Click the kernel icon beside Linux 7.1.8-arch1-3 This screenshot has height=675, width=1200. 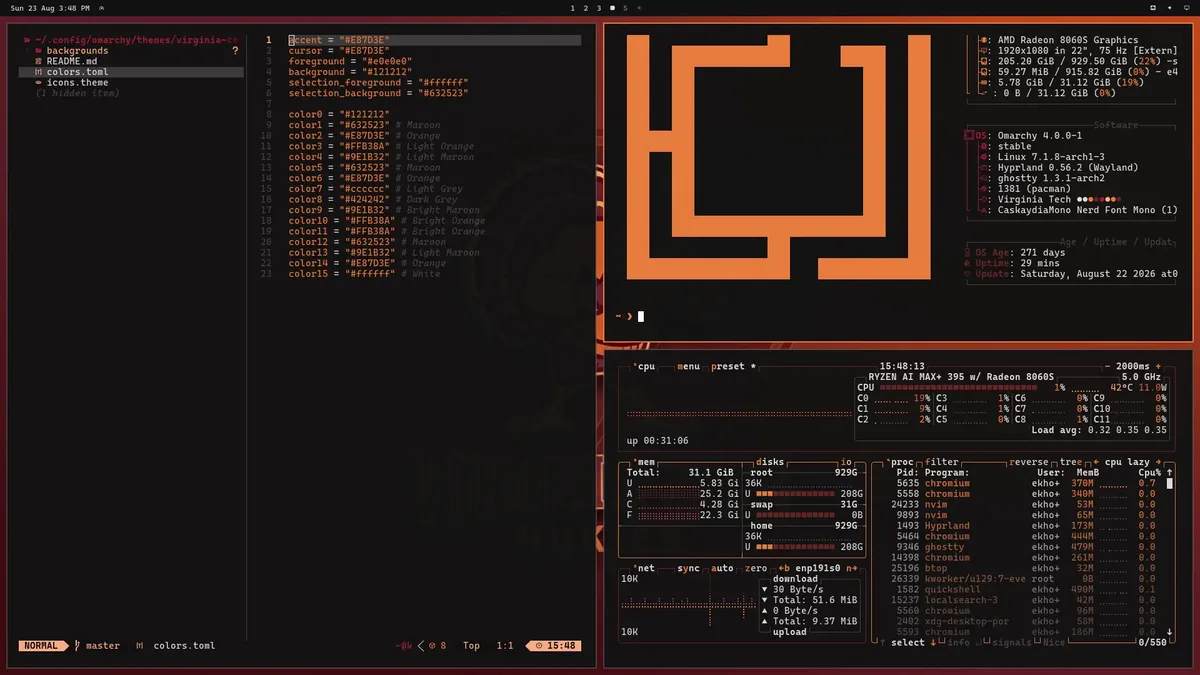pyautogui.click(x=986, y=157)
